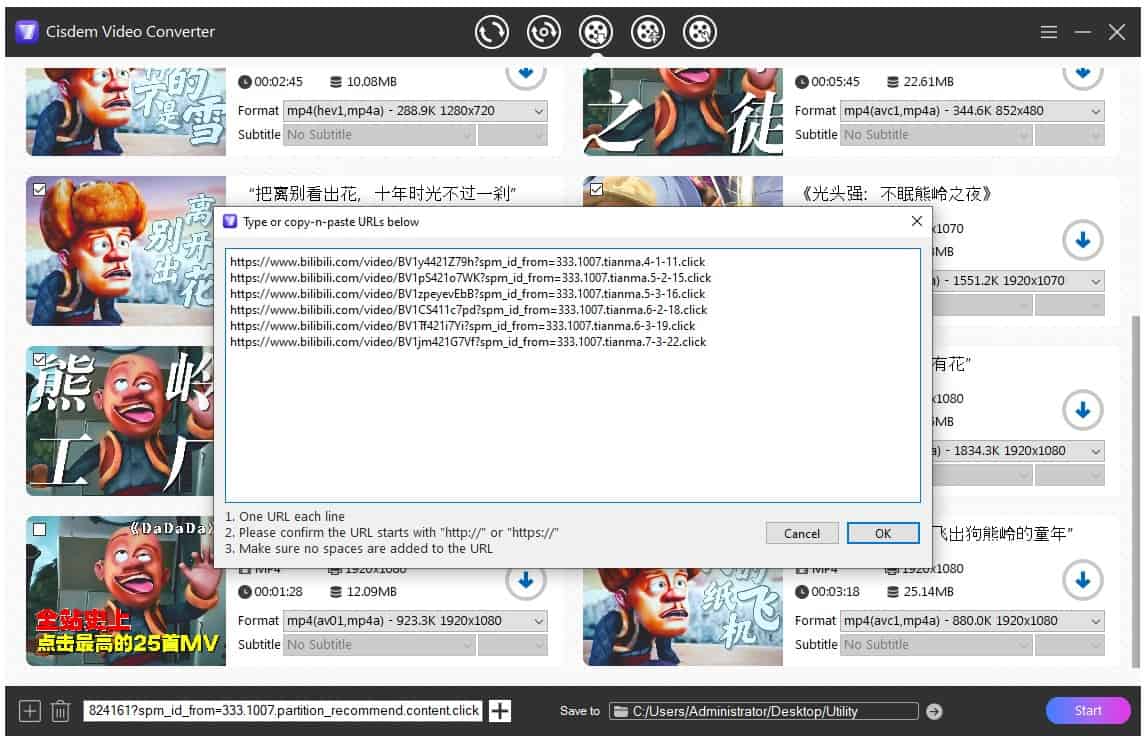
Task: Open the hamburger menu in title bar
Action: pyautogui.click(x=1048, y=32)
